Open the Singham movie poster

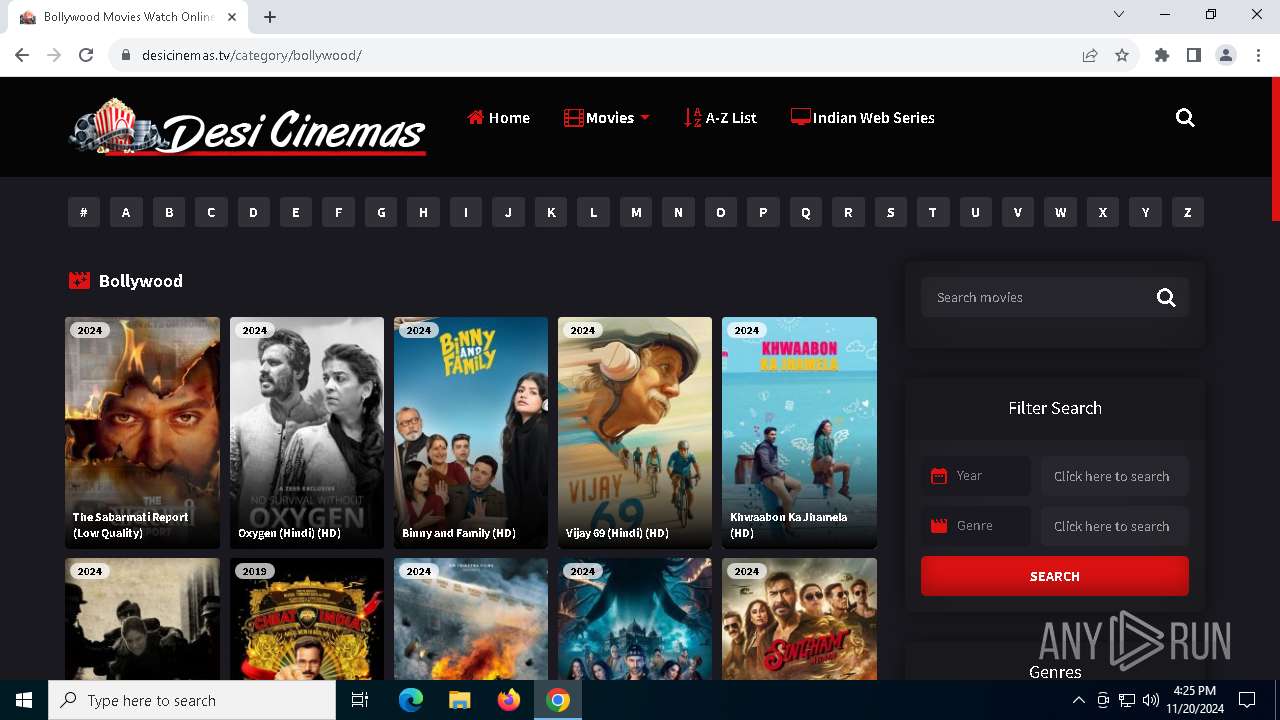[x=799, y=619]
